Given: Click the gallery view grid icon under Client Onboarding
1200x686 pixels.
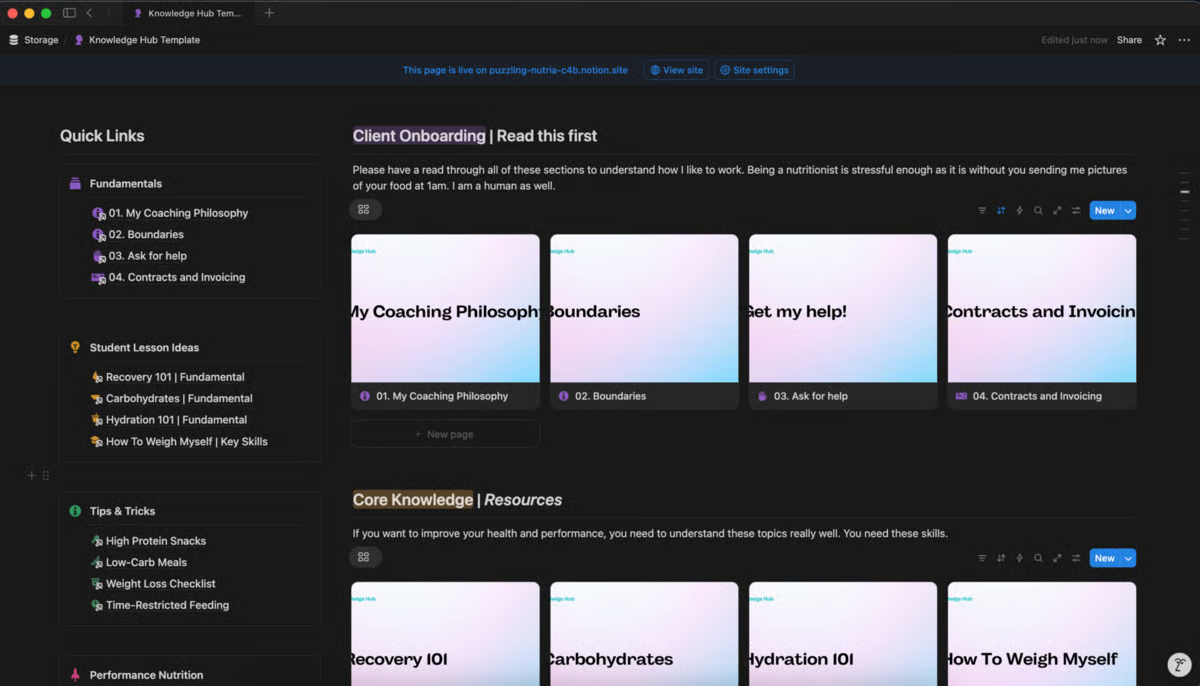Looking at the screenshot, I should point(364,209).
